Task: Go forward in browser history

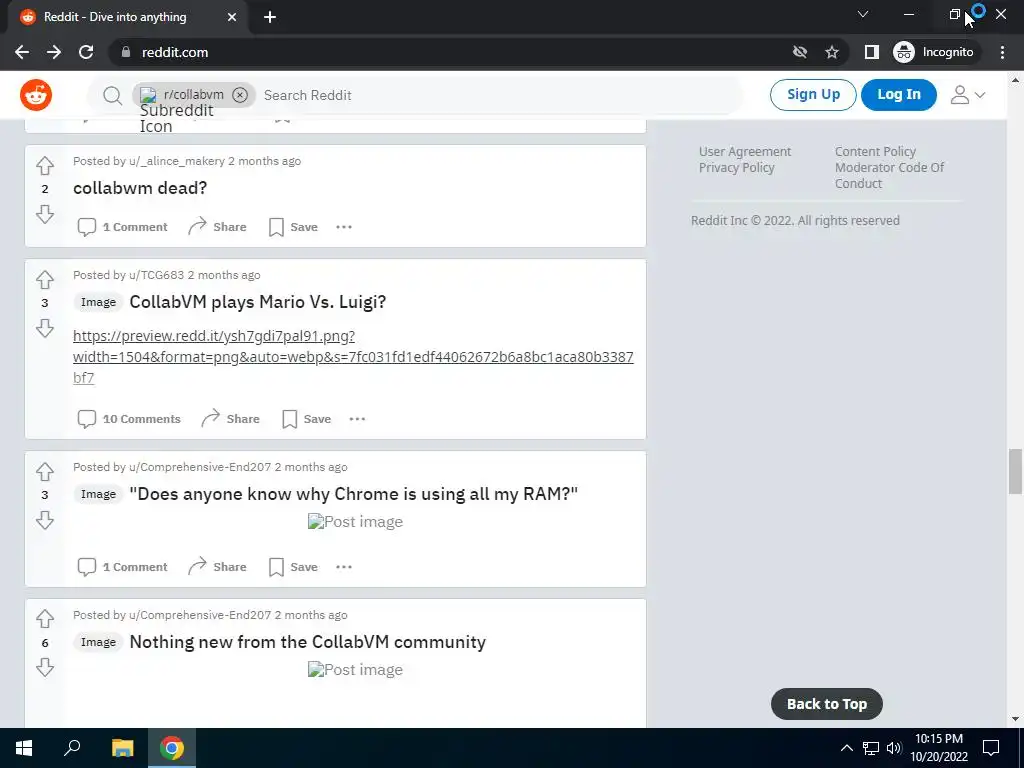Action: click(x=54, y=52)
